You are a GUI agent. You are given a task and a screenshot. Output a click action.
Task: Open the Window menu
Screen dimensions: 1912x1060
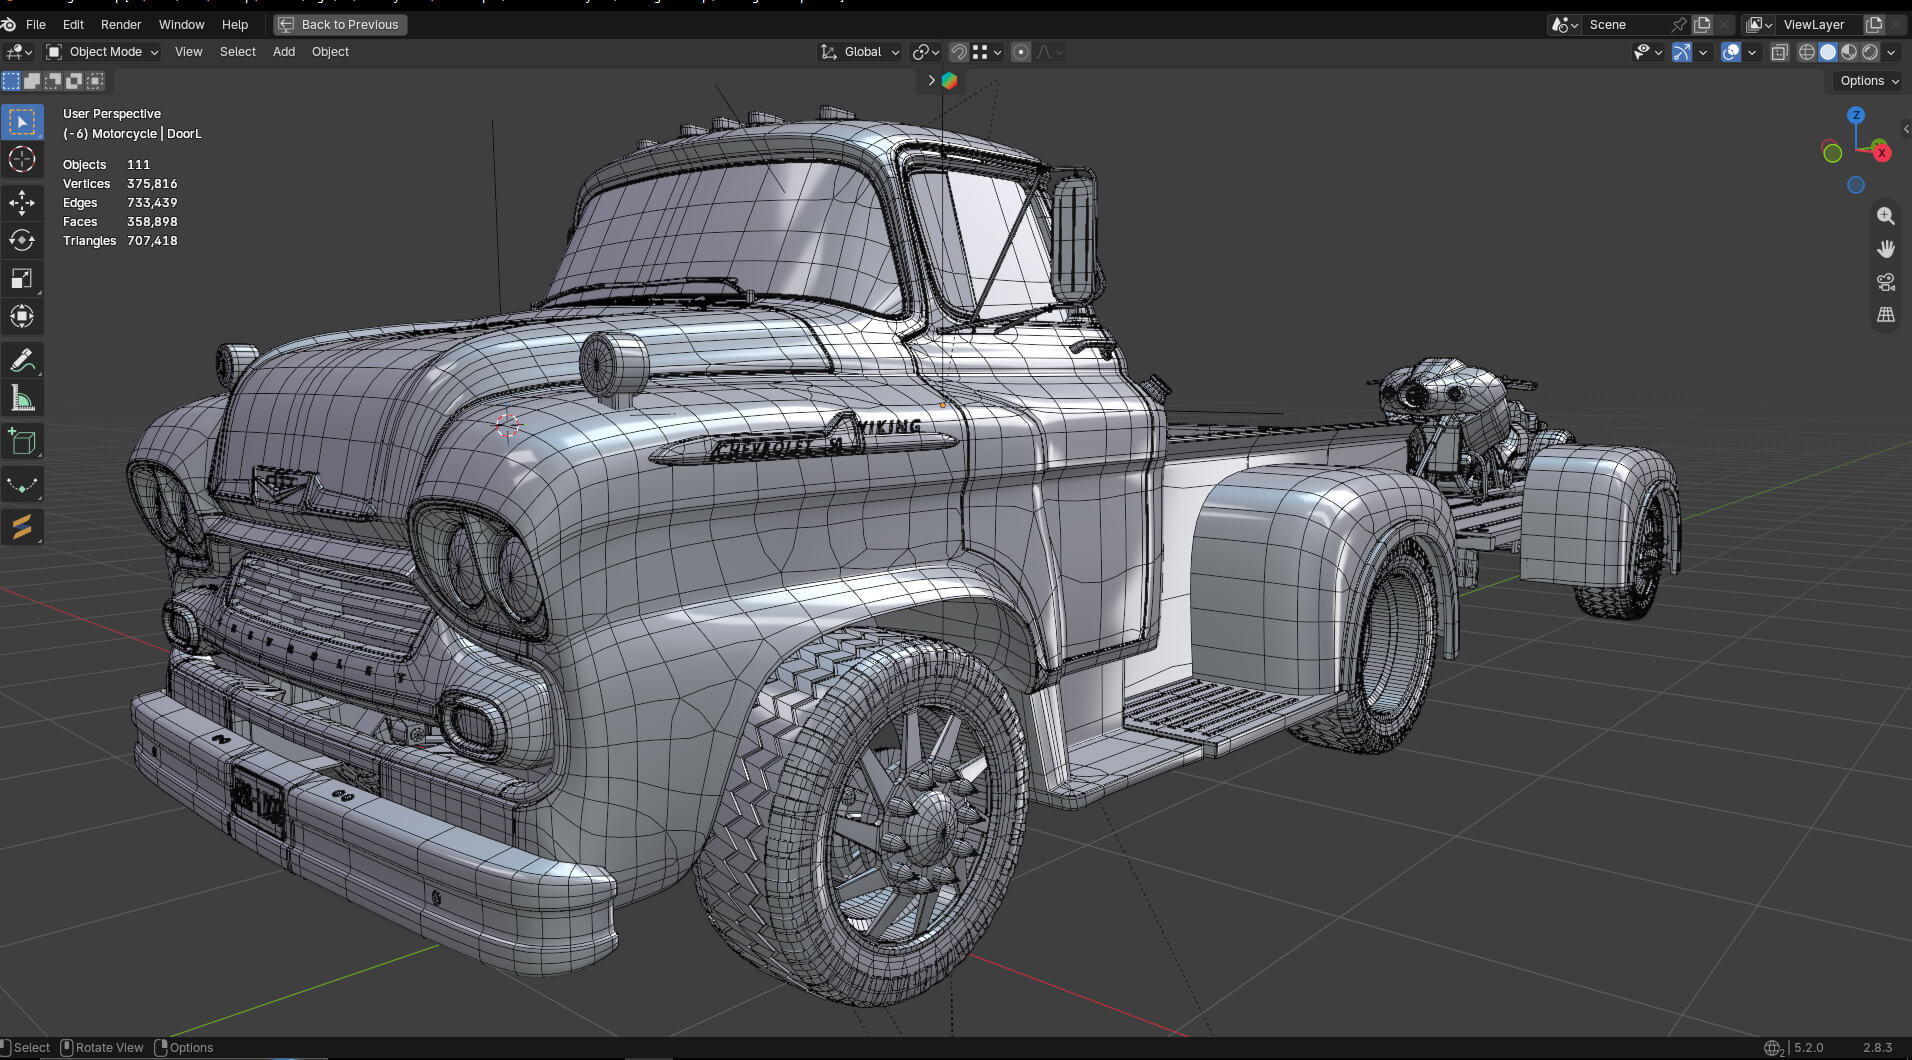point(182,24)
